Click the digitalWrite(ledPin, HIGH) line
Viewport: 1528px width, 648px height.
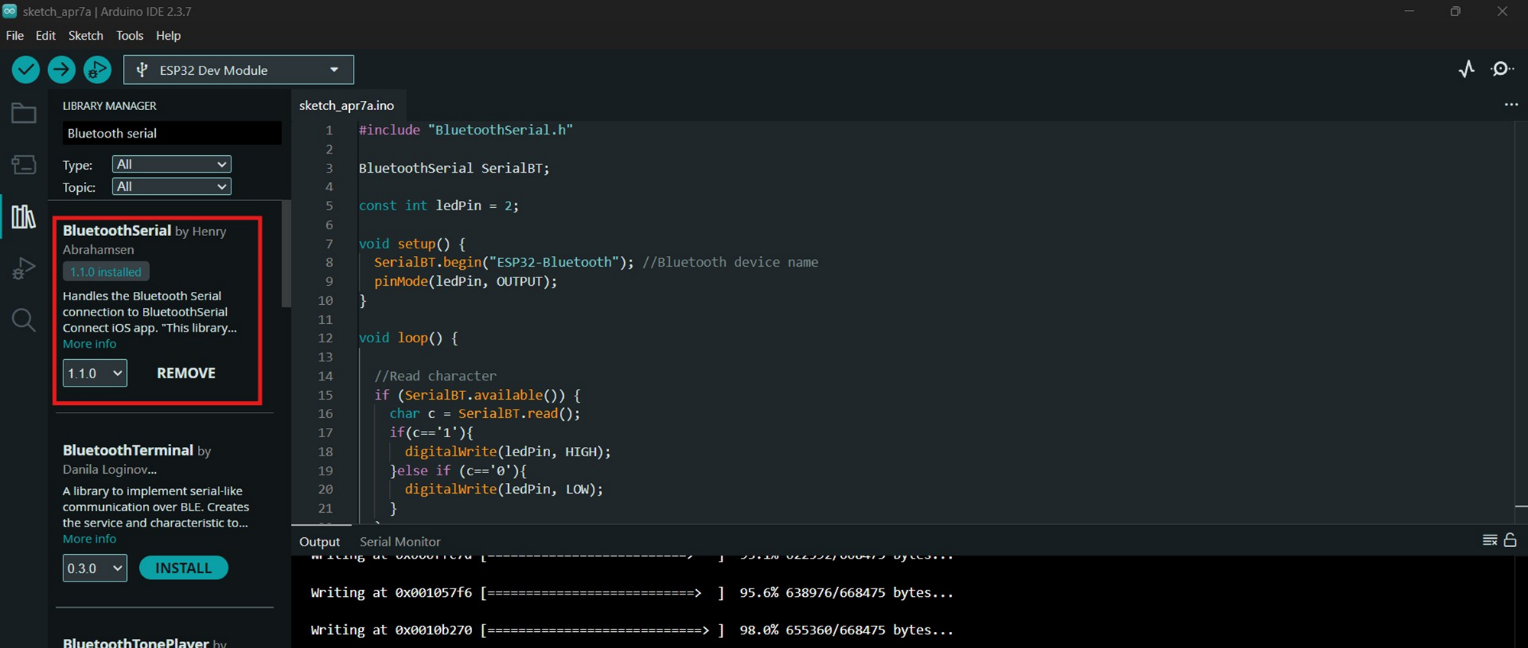tap(508, 451)
